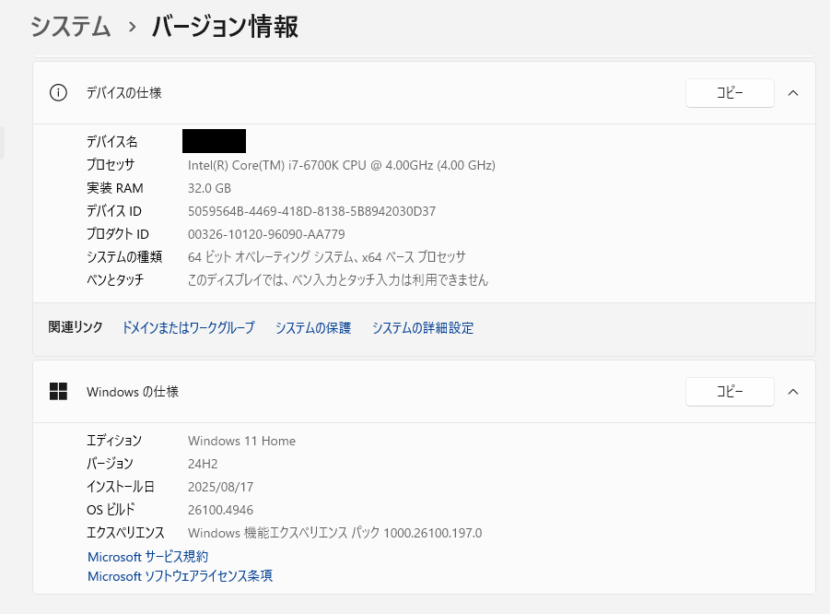Select the エクスペリエンス label

[125, 532]
